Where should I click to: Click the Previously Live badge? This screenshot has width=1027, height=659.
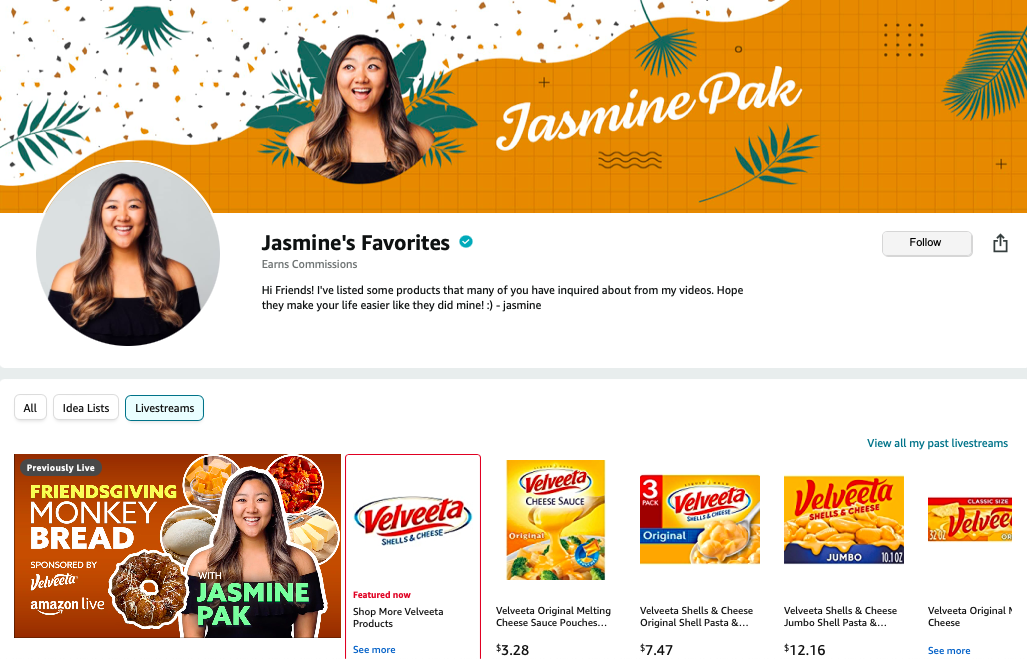60,468
